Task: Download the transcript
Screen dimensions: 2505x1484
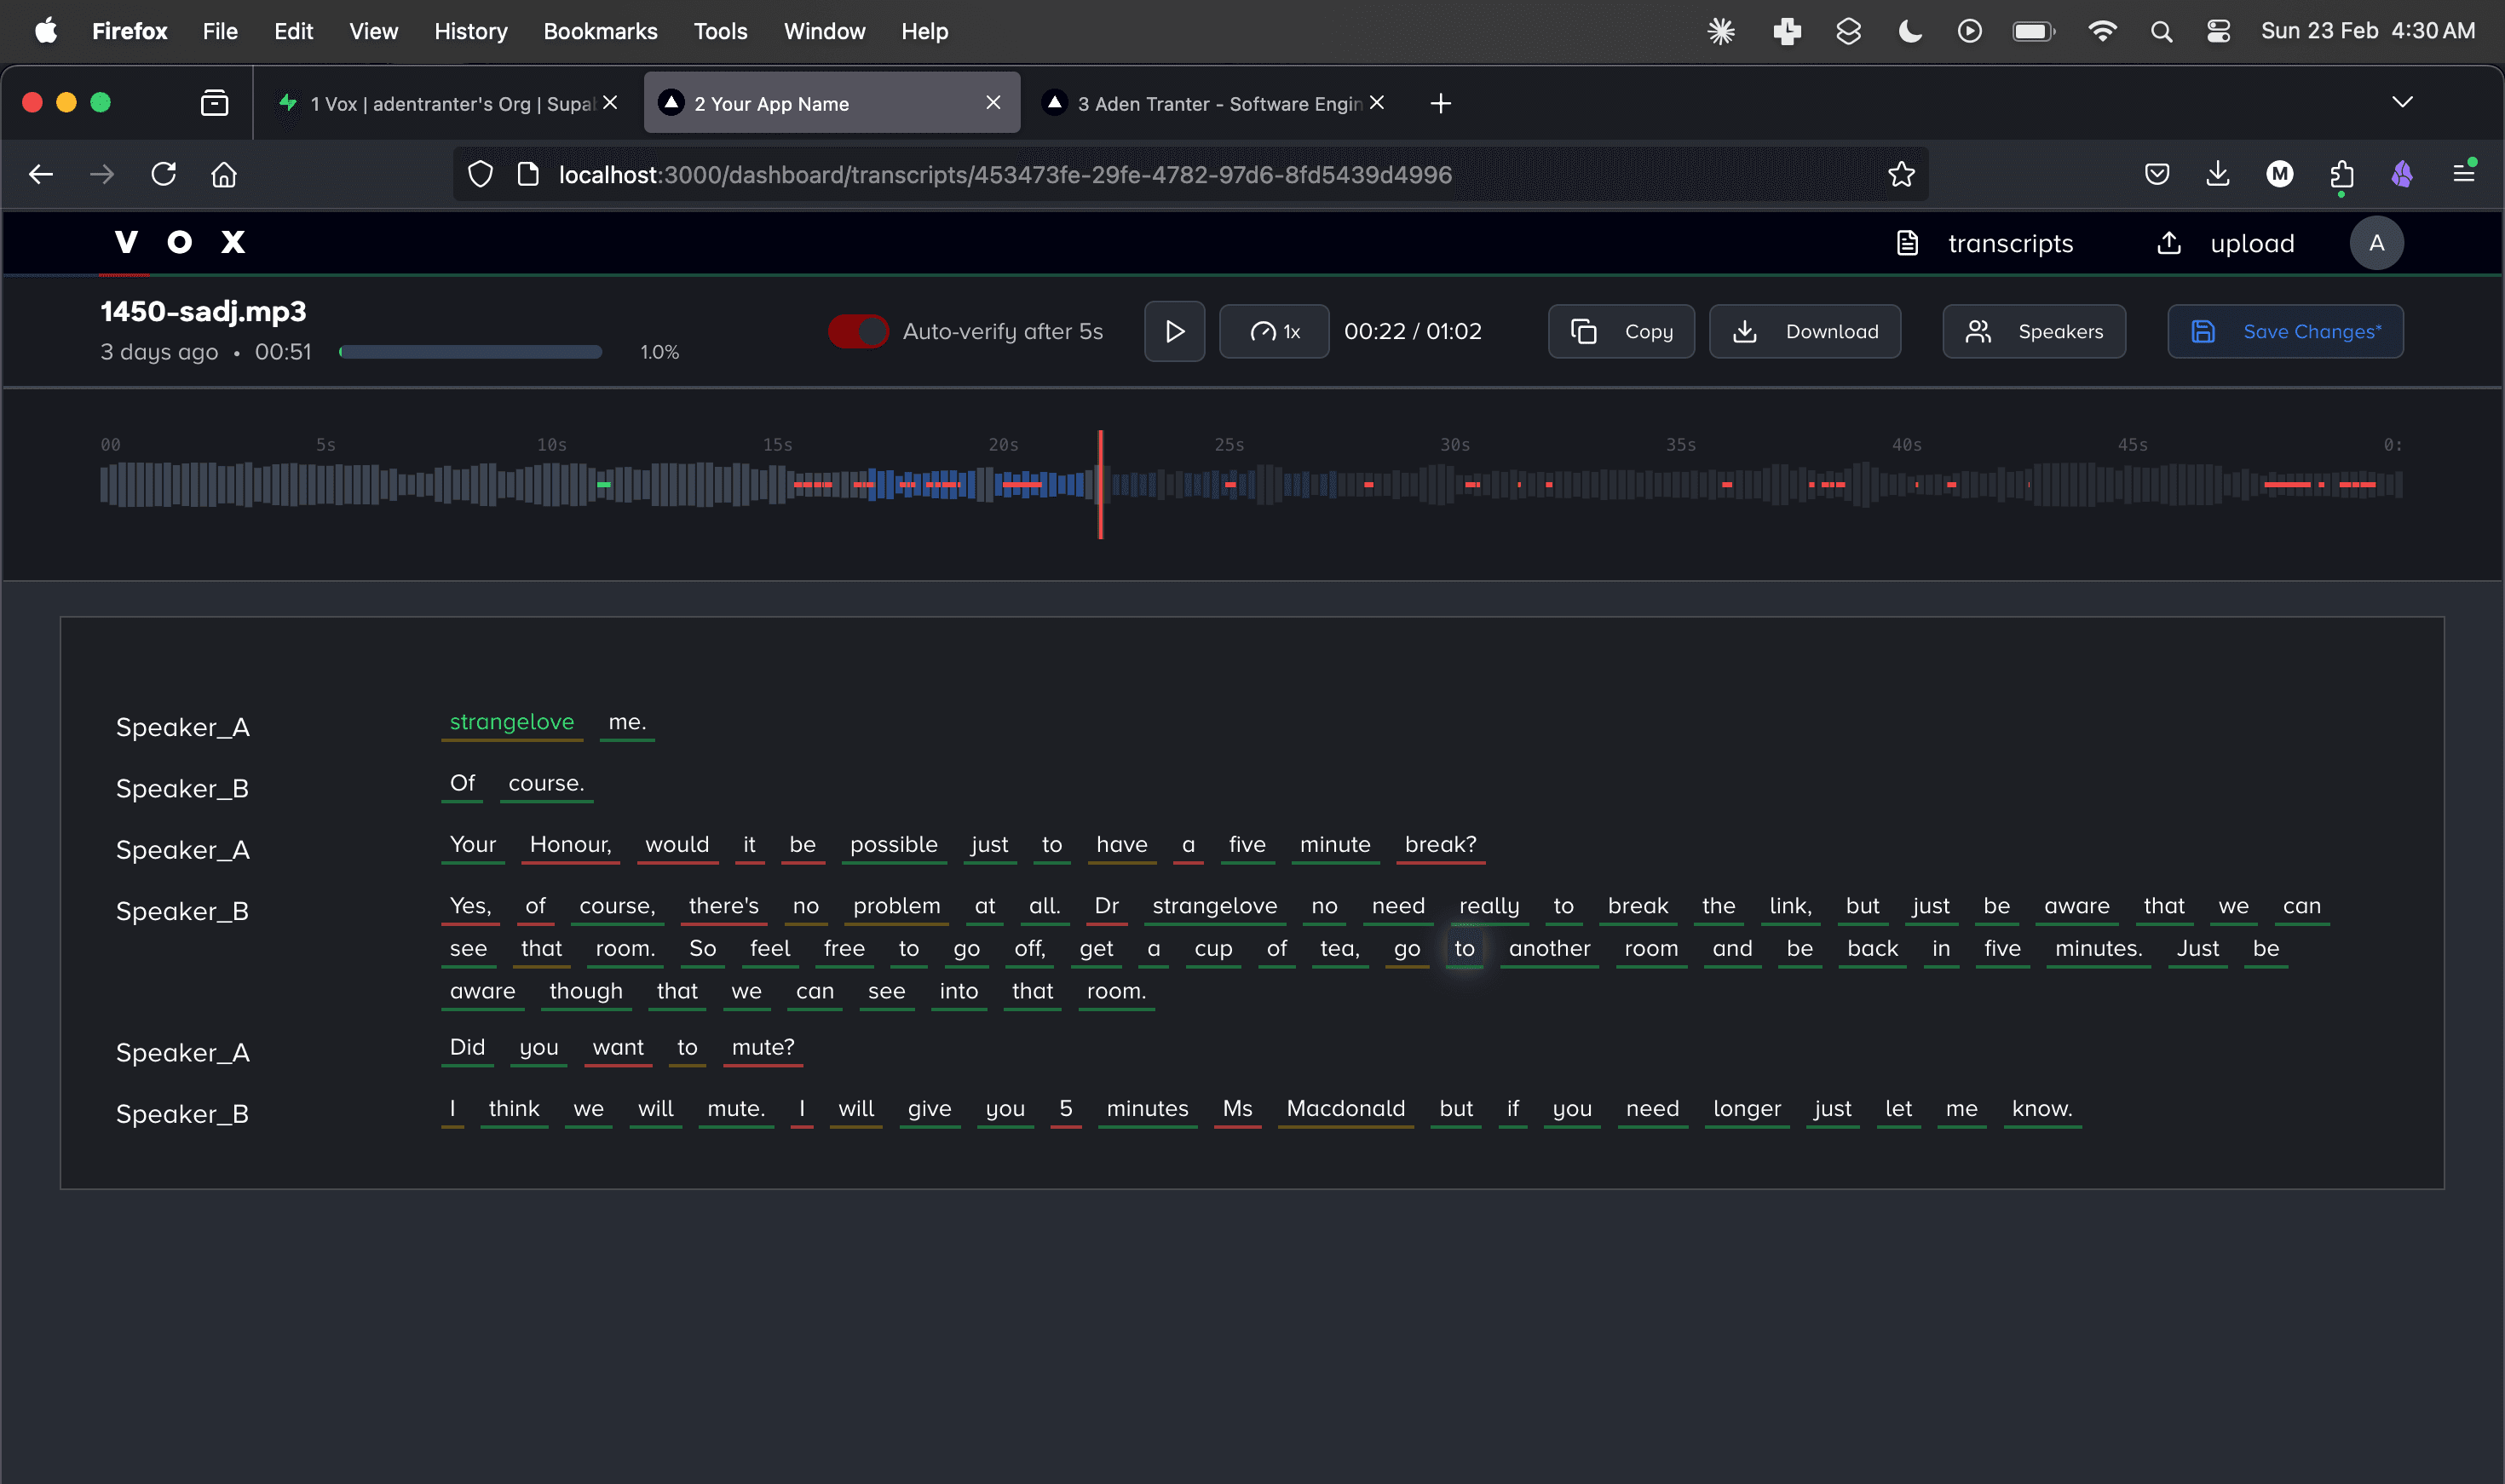Action: (1804, 332)
